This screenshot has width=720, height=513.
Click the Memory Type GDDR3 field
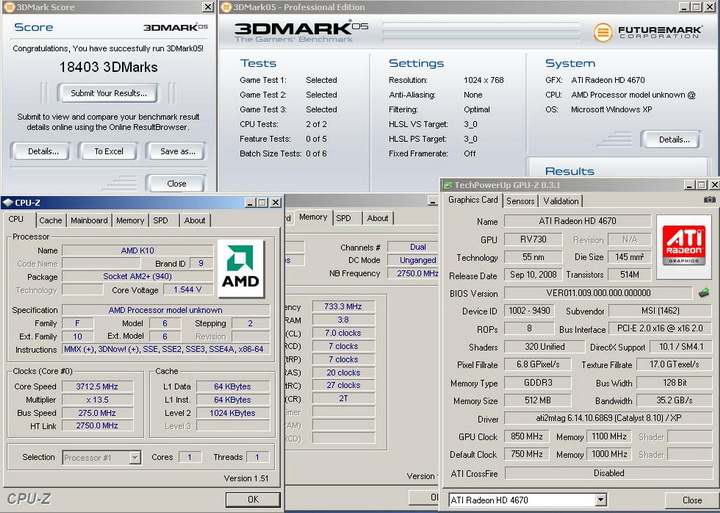tap(538, 383)
